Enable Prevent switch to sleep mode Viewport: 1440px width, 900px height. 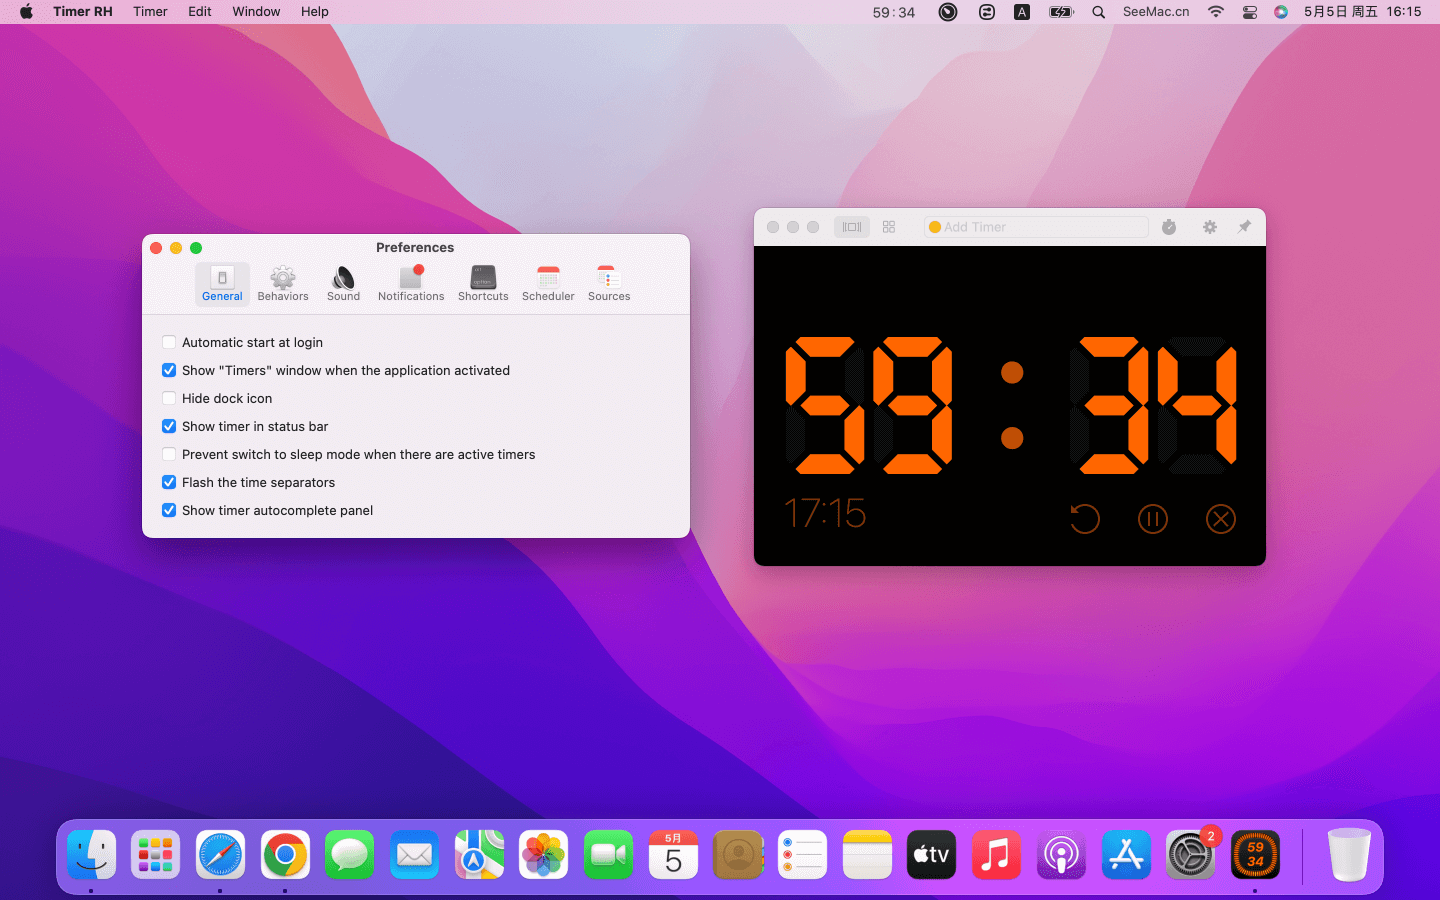[x=169, y=454]
